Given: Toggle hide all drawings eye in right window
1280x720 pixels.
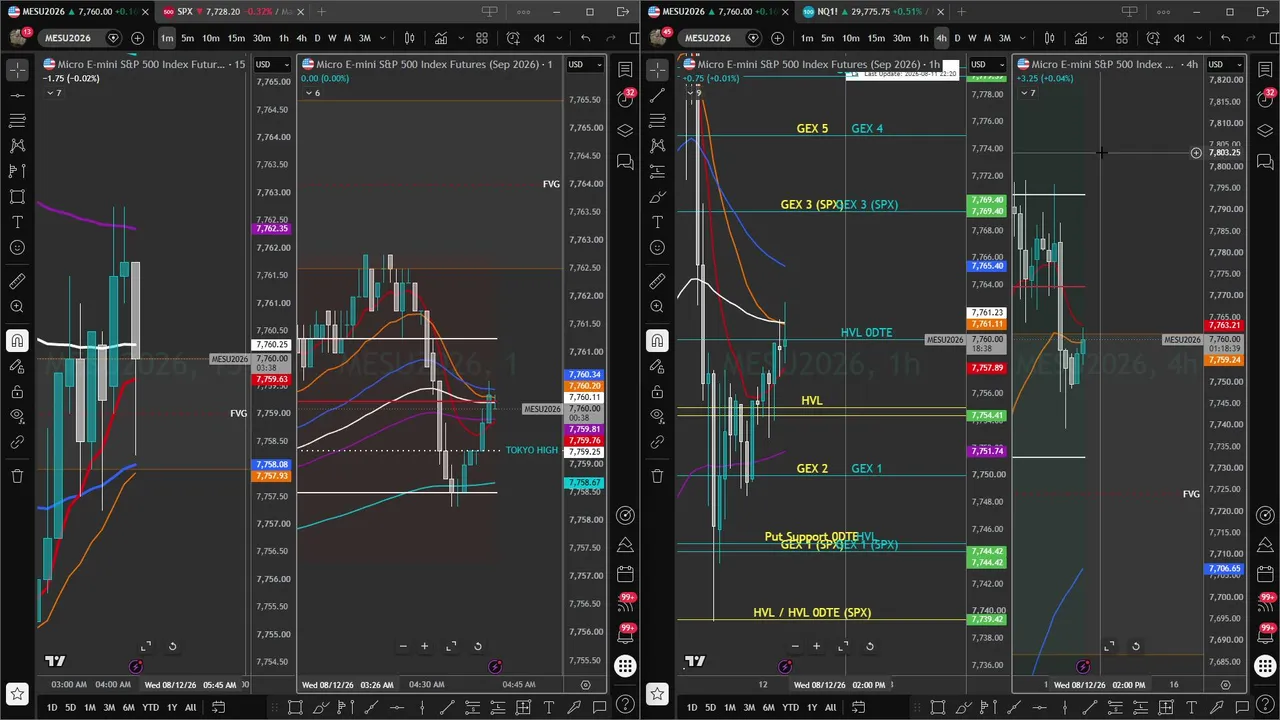Looking at the screenshot, I should [657, 416].
